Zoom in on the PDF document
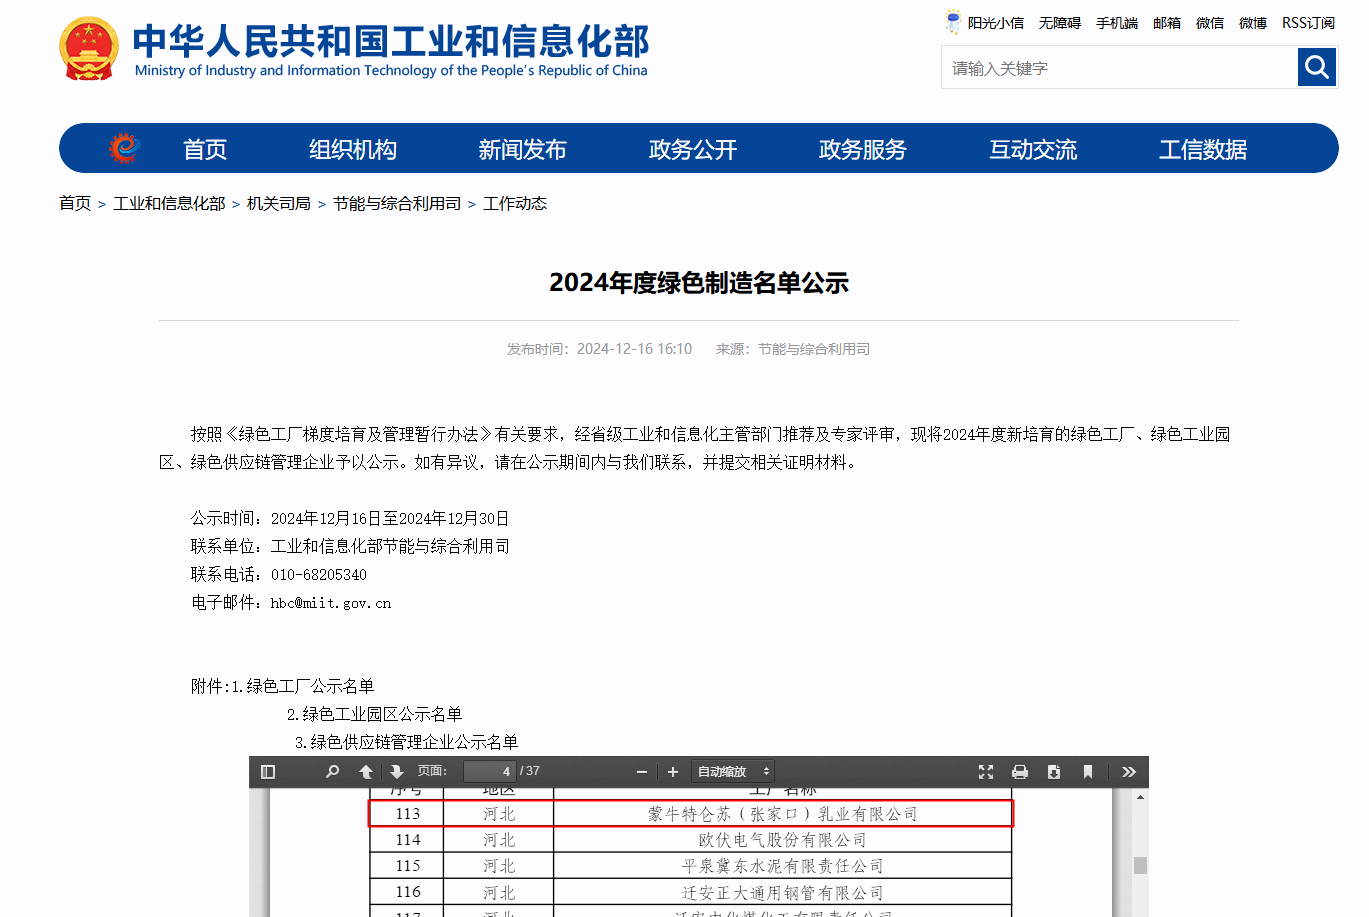Viewport: 1369px width, 917px height. (672, 771)
